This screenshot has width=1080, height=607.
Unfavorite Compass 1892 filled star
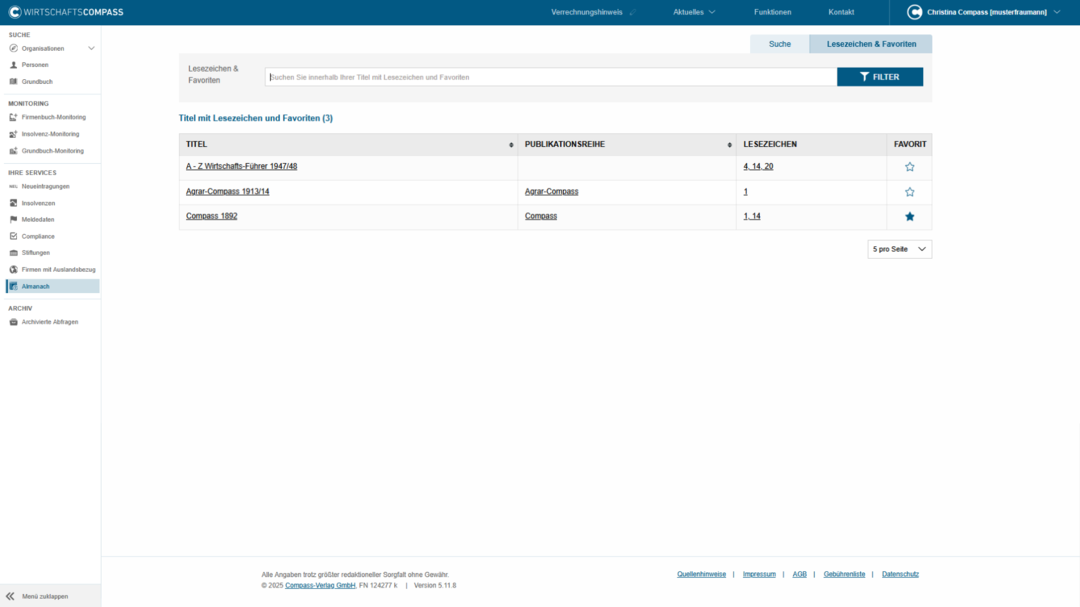(909, 216)
